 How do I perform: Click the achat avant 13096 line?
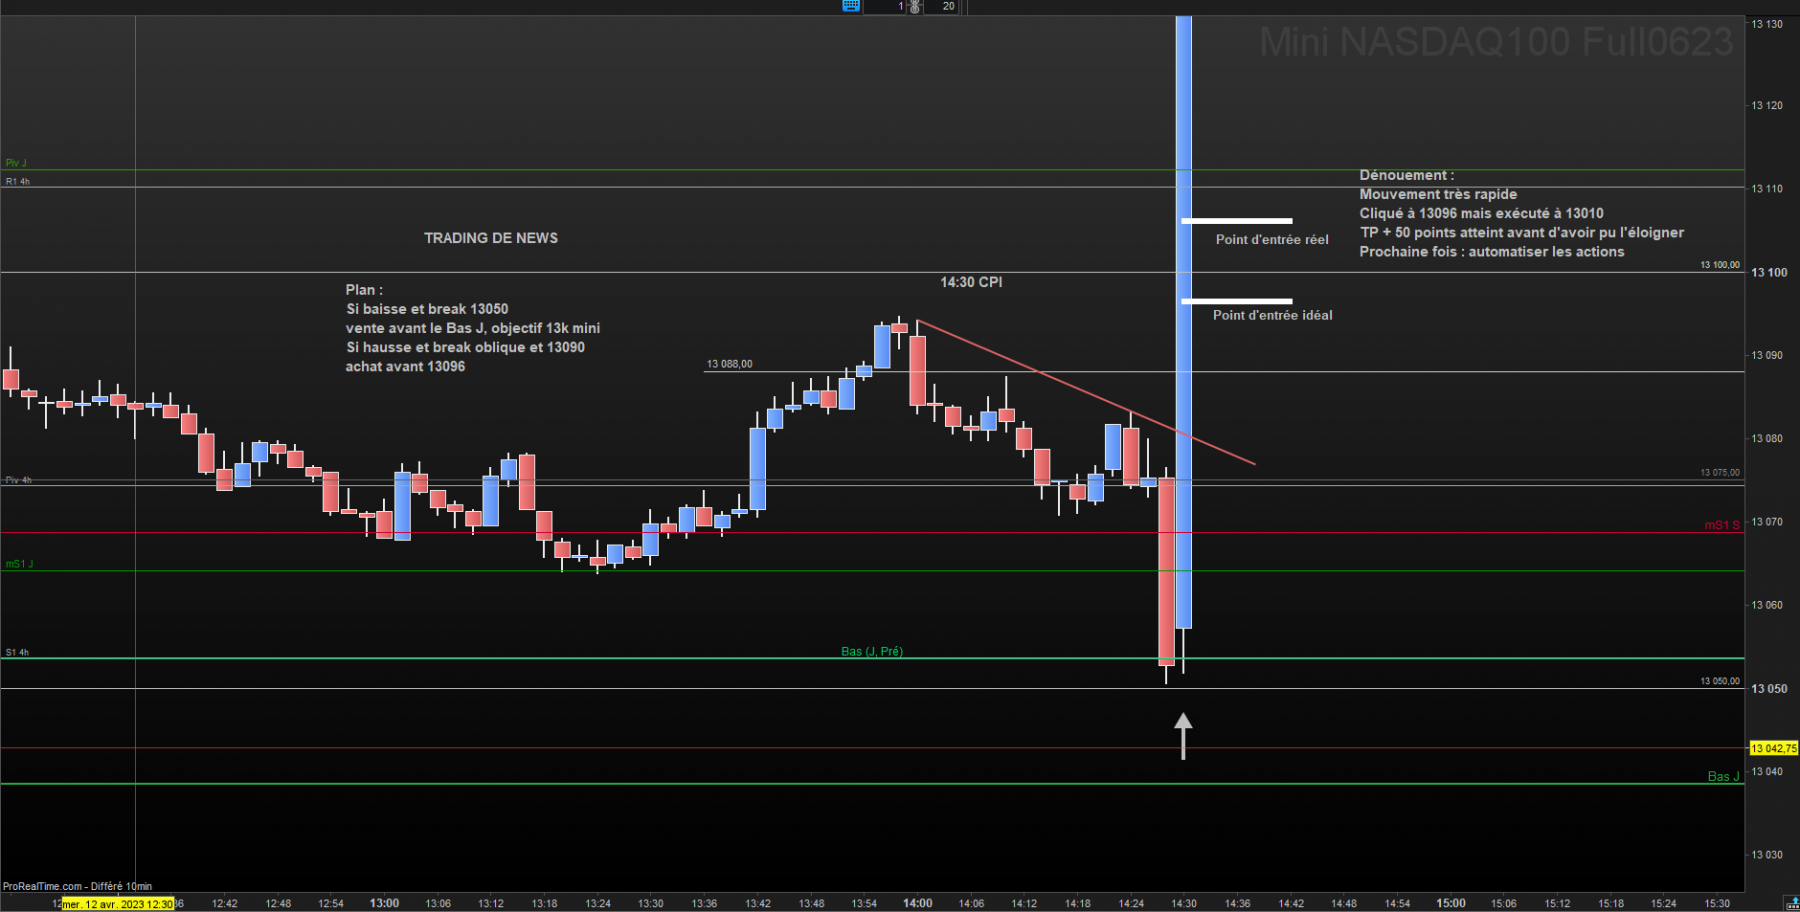pyautogui.click(x=405, y=366)
